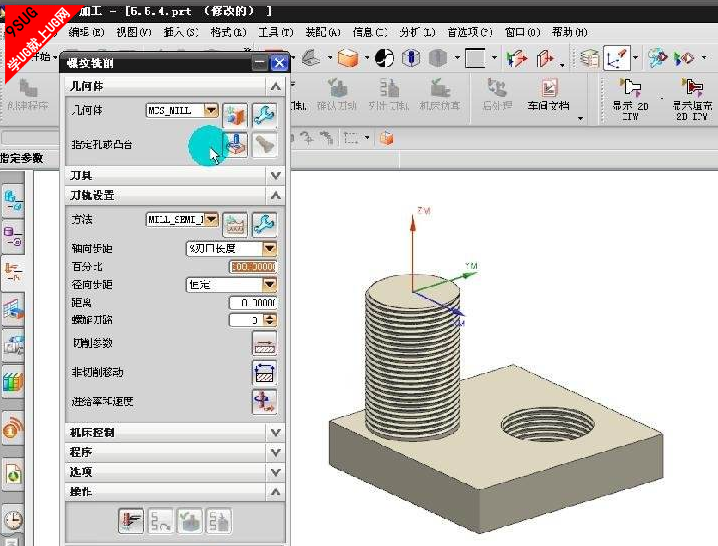Select or edit hole or boss geometry
718x546 pixels.
coord(235,144)
